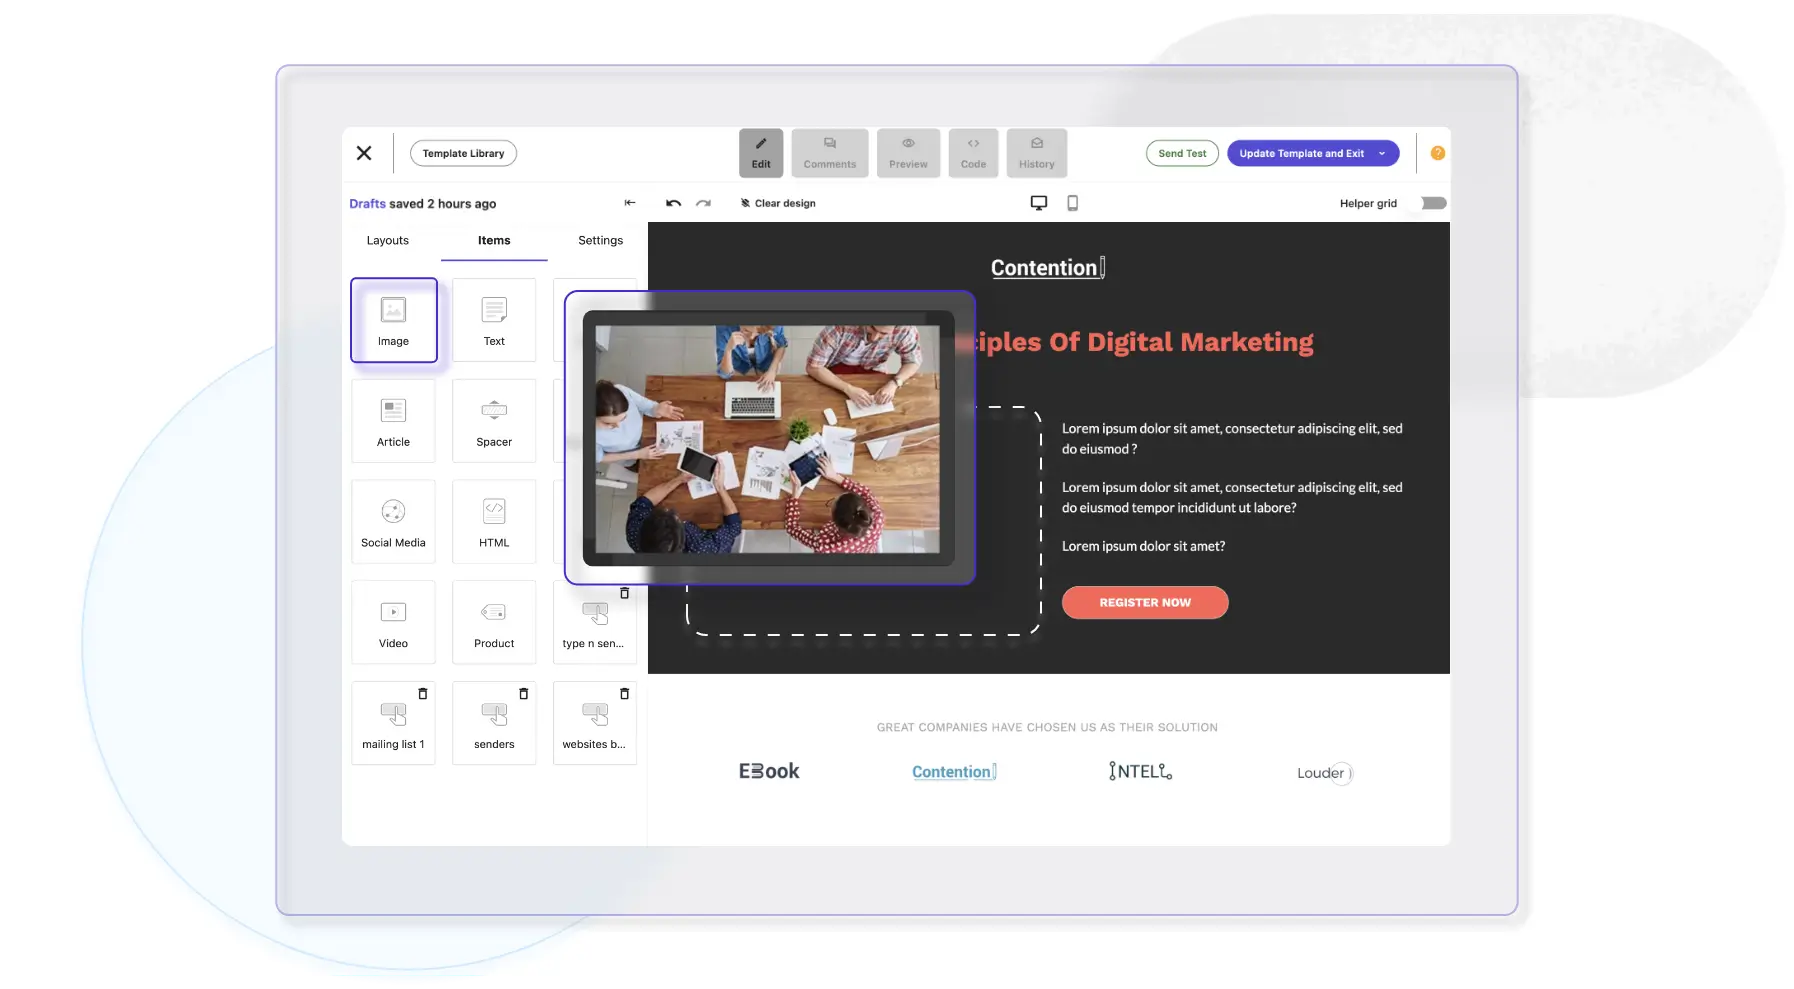This screenshot has width=1794, height=989.
Task: Click Update Template and Exit
Action: (1301, 153)
